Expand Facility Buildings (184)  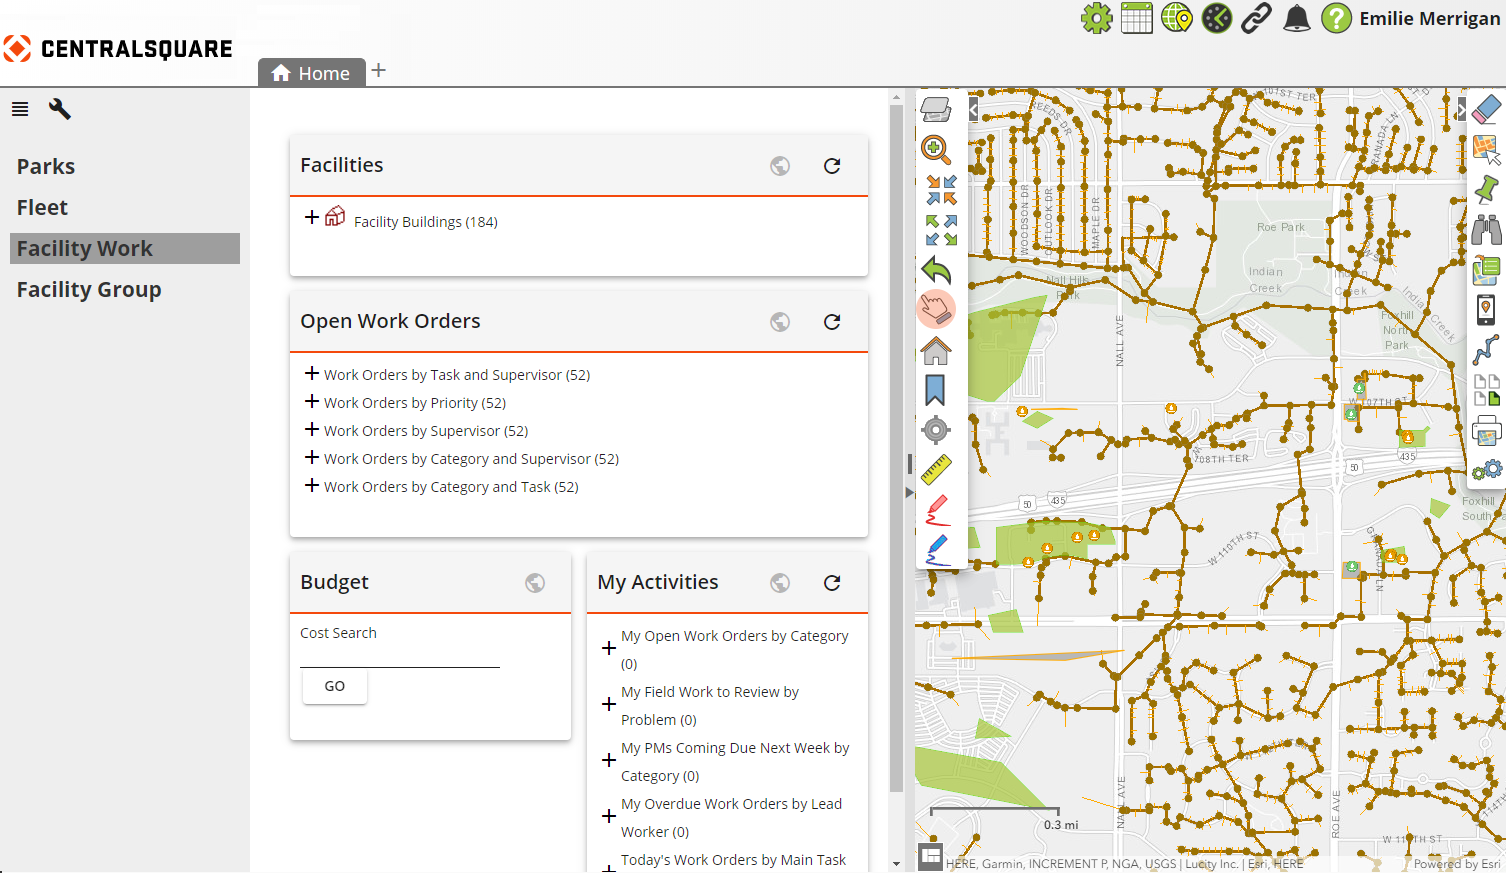click(x=312, y=217)
